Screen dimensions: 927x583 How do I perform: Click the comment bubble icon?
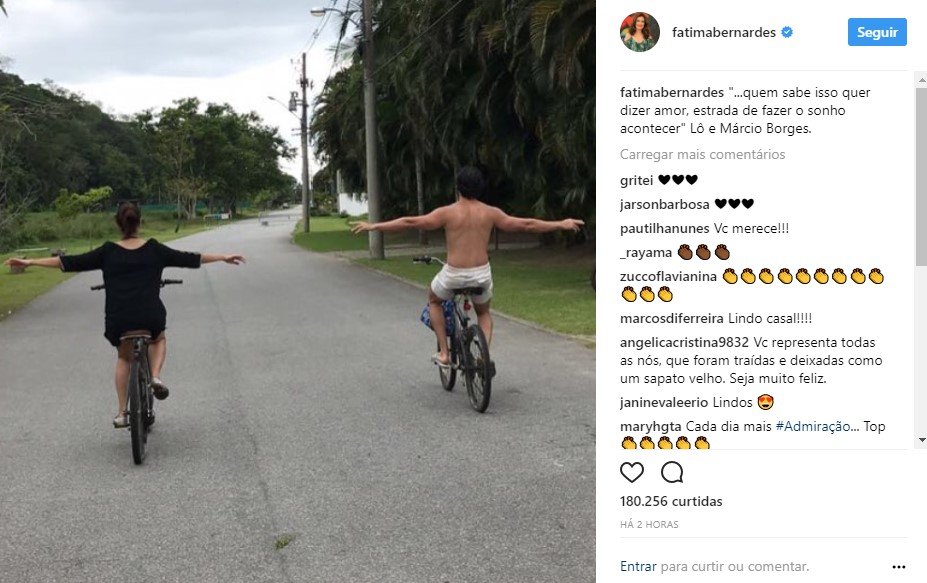[672, 472]
